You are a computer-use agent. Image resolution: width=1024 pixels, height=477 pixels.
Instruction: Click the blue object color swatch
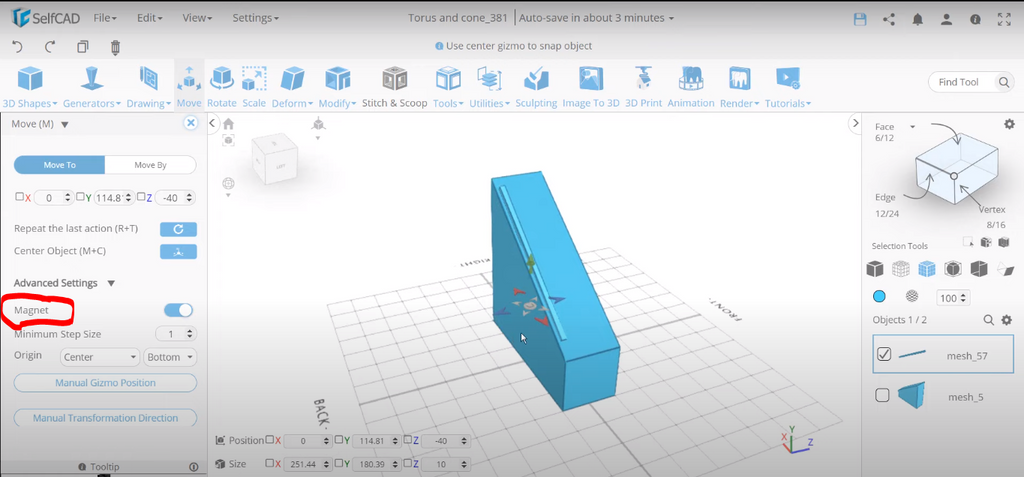coord(879,297)
